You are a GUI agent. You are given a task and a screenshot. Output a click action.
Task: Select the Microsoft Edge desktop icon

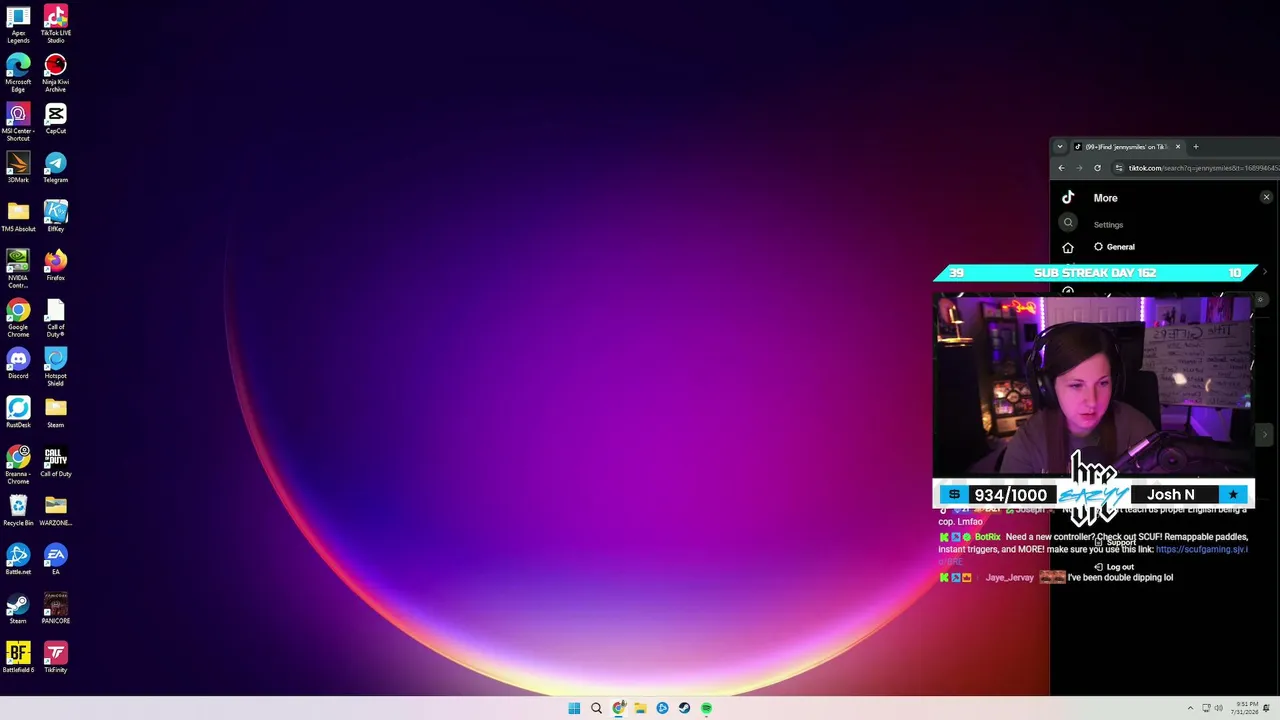pyautogui.click(x=18, y=73)
